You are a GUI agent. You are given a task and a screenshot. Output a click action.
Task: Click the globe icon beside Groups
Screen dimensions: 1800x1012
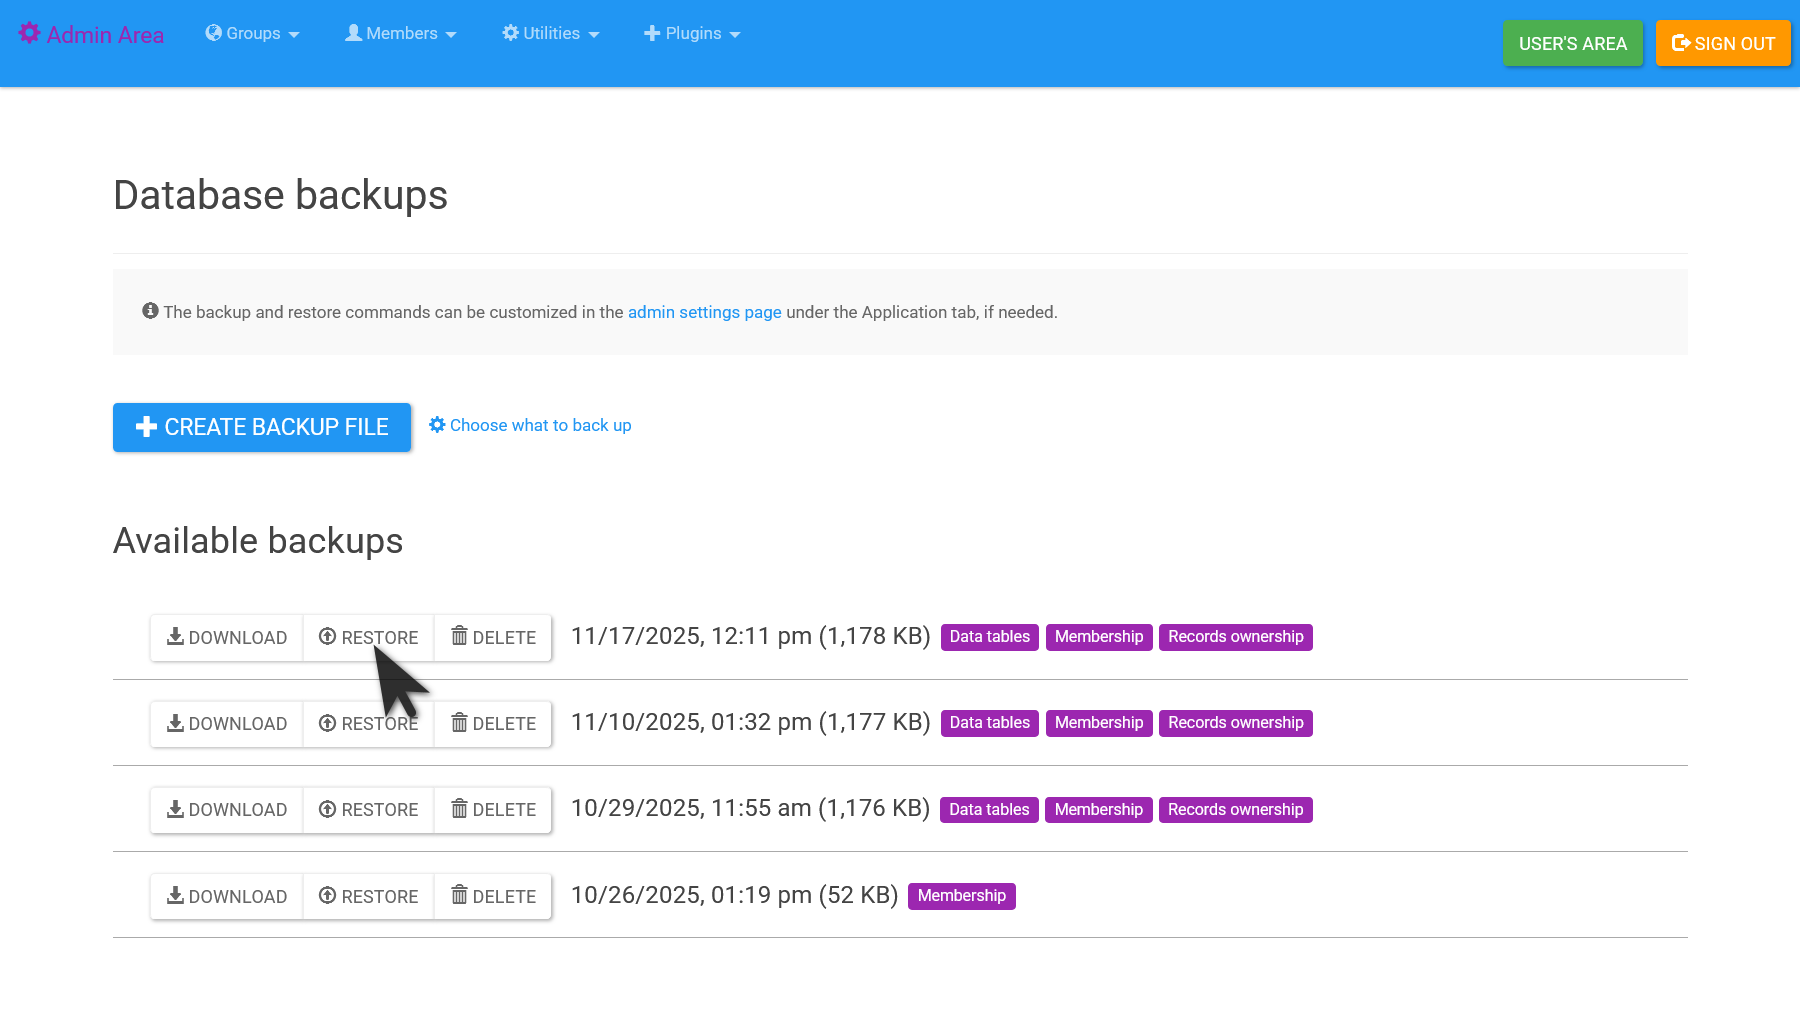[x=213, y=33]
